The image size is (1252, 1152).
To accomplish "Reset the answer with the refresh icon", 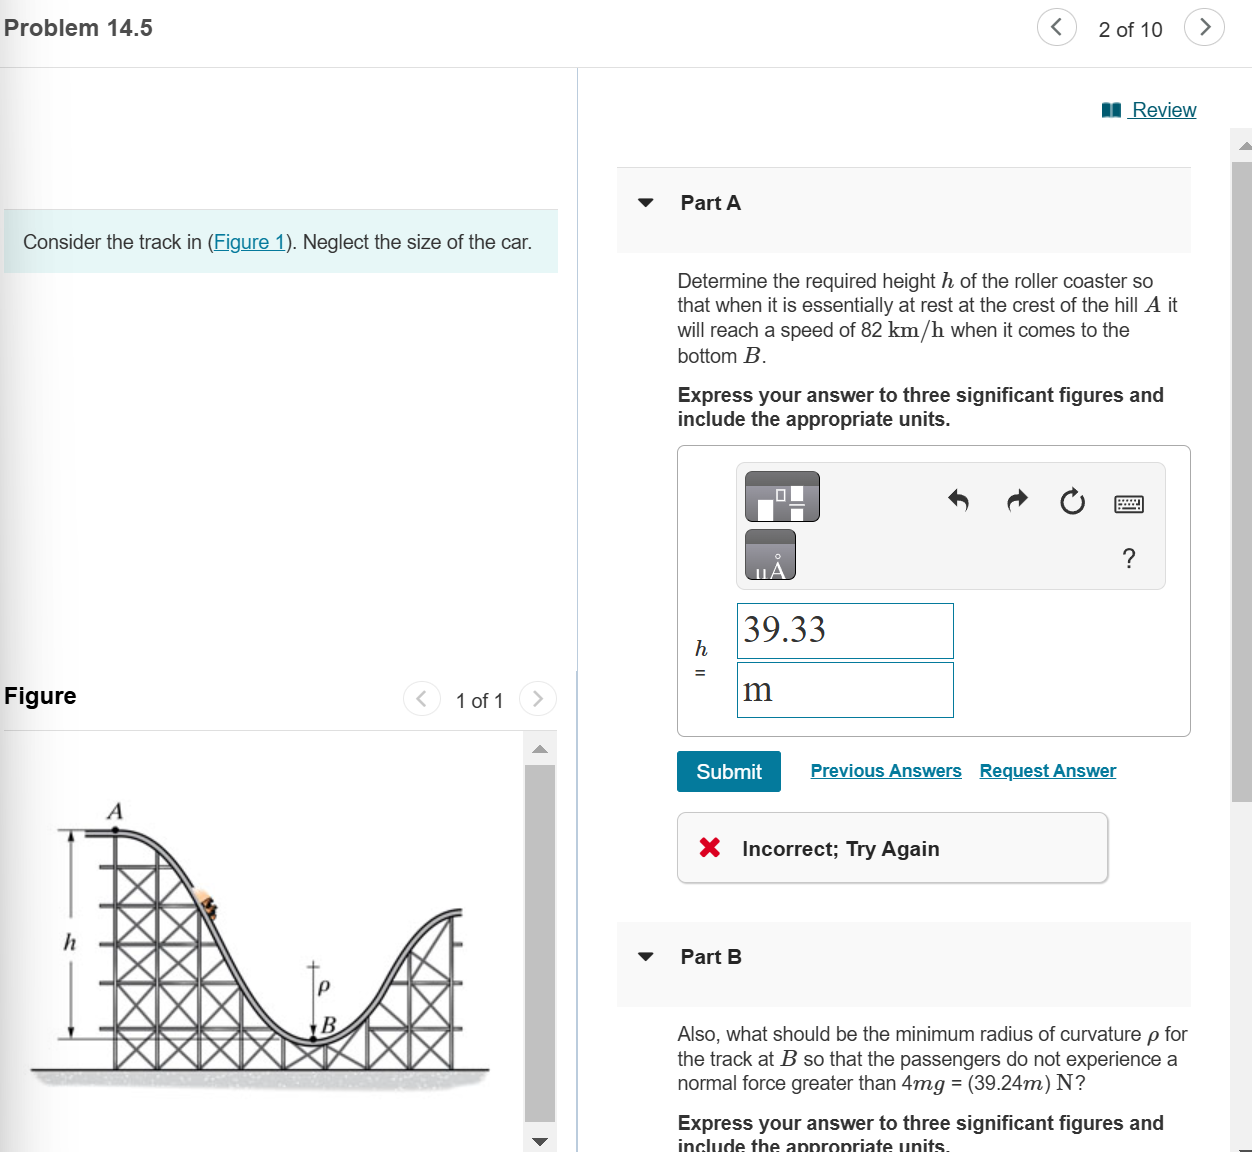I will [1072, 502].
